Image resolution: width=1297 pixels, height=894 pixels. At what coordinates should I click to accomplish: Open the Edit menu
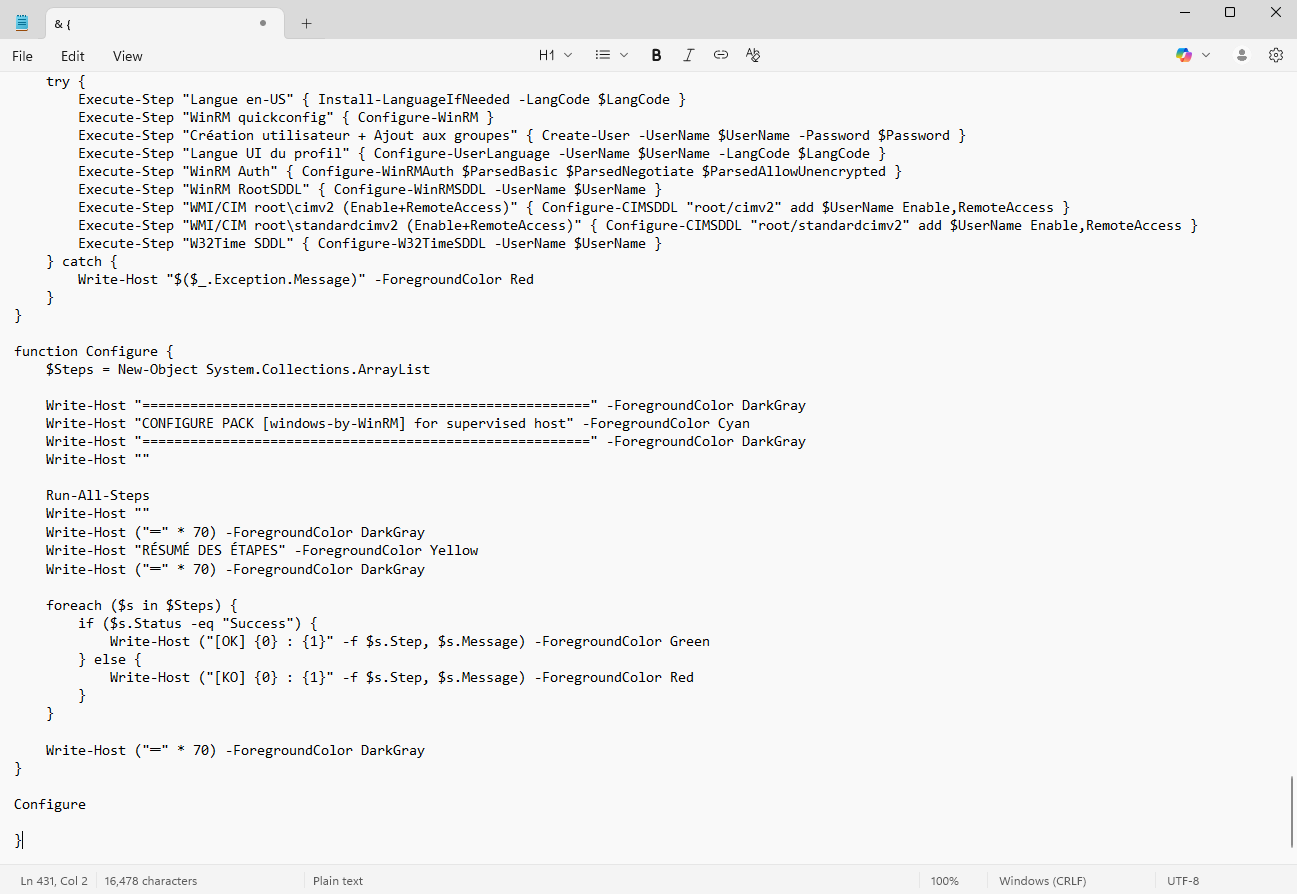click(72, 56)
